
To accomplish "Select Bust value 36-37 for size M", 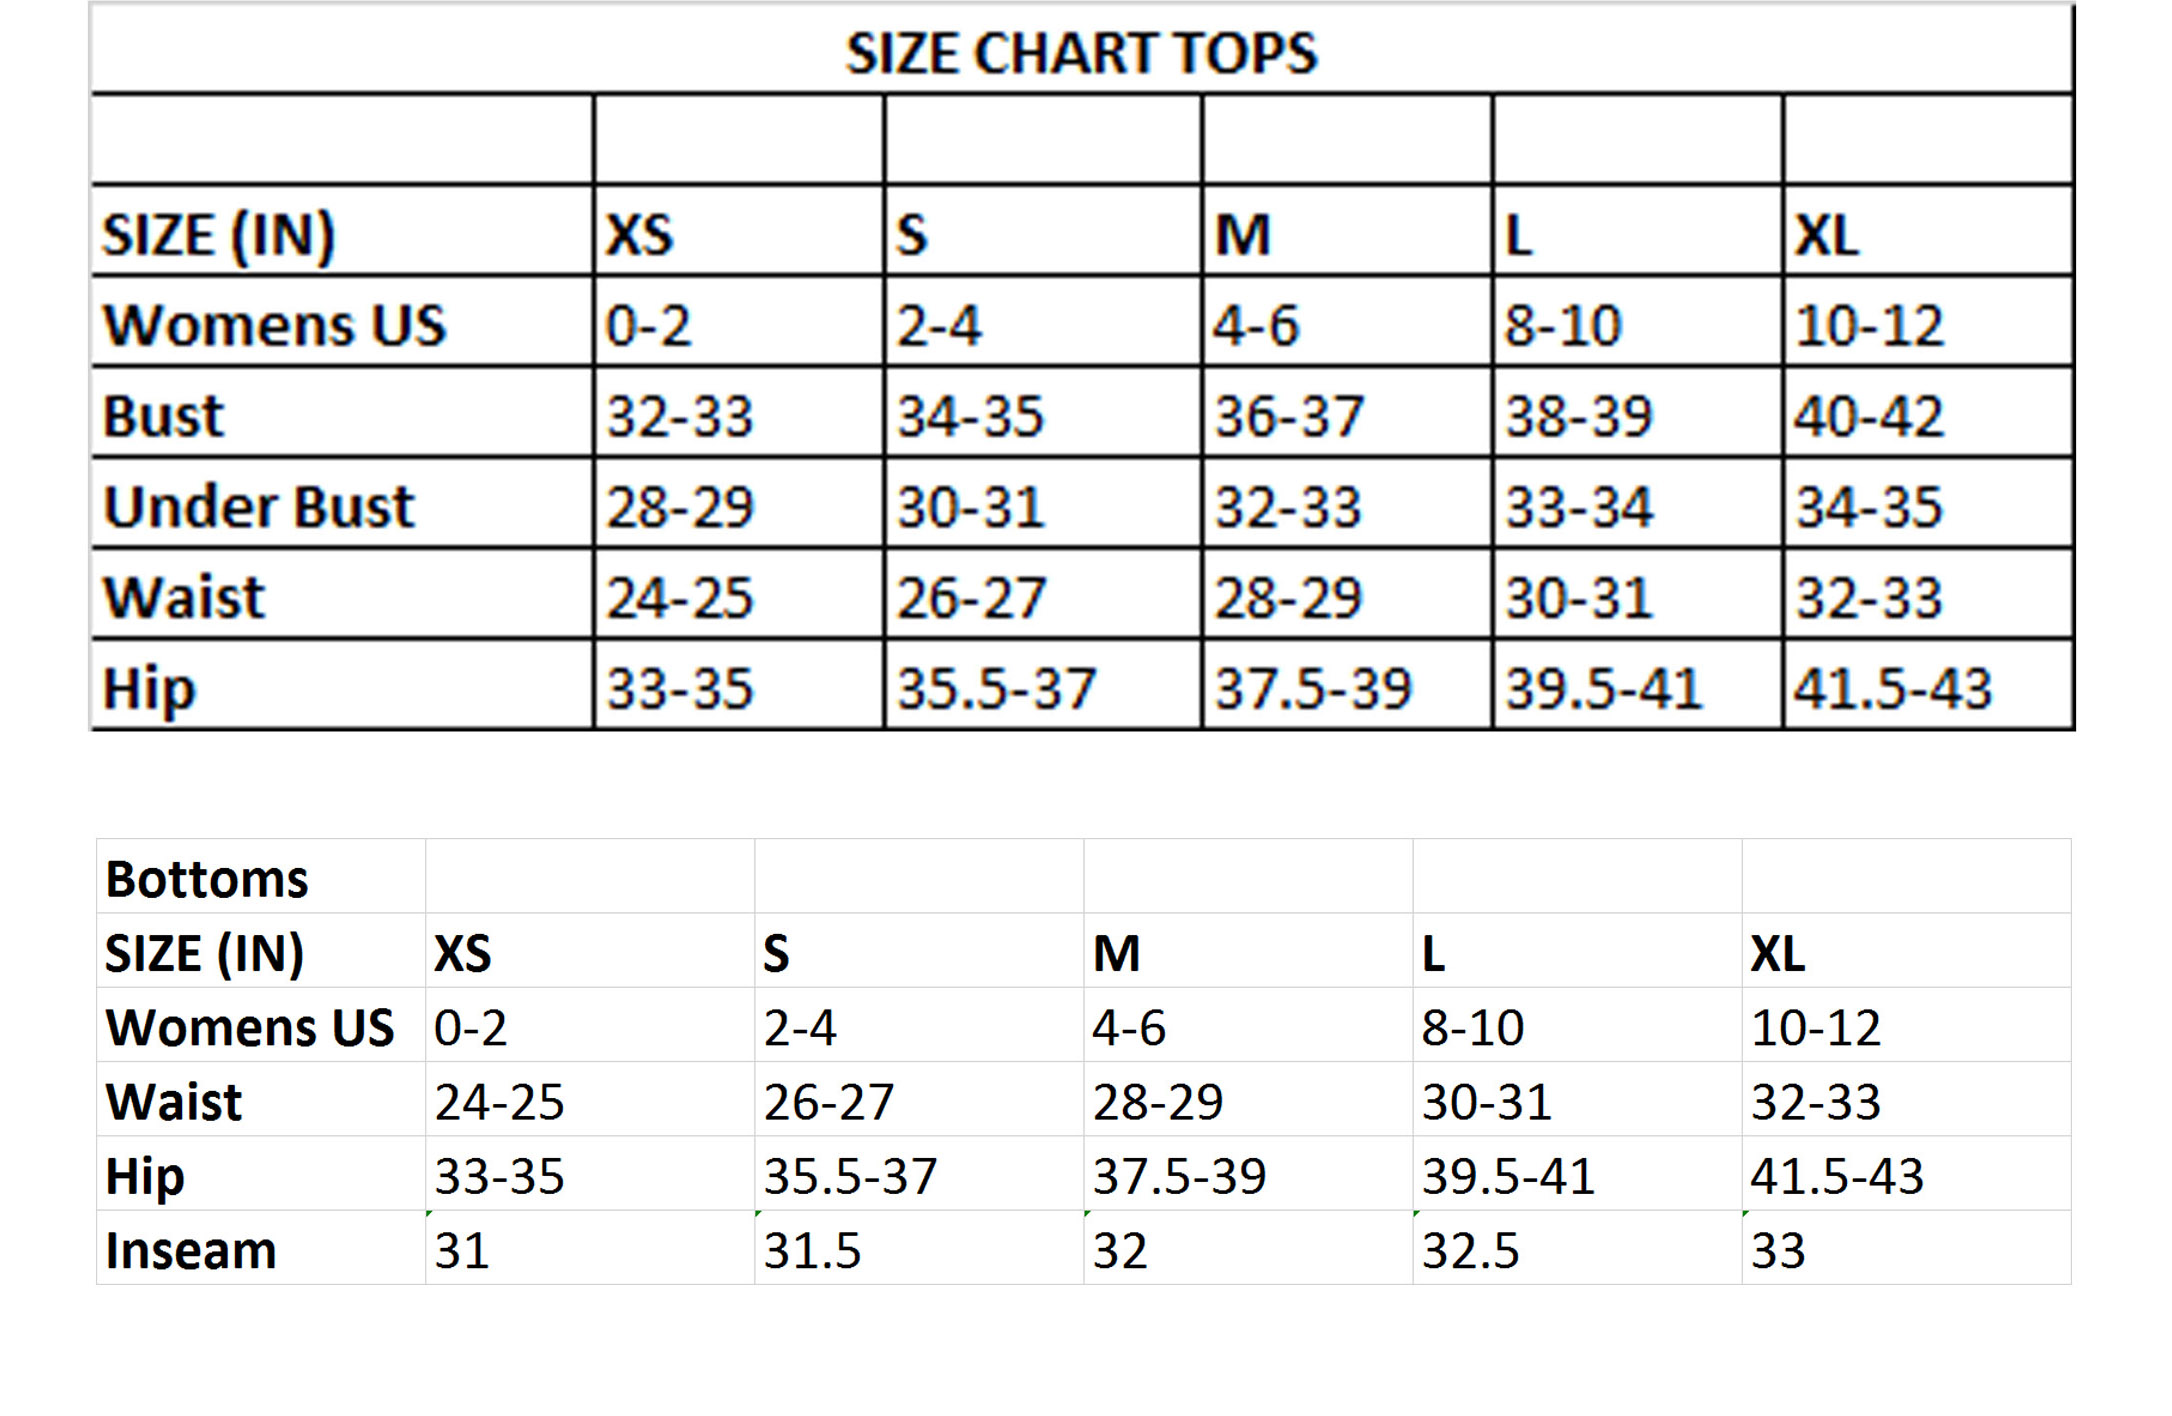I will click(x=1288, y=417).
